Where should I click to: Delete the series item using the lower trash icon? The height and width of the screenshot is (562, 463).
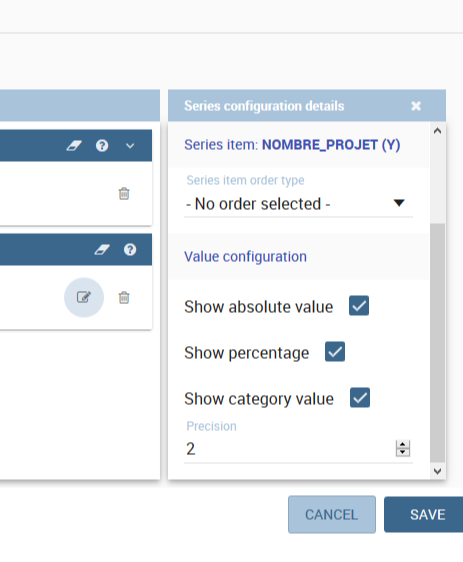124,297
